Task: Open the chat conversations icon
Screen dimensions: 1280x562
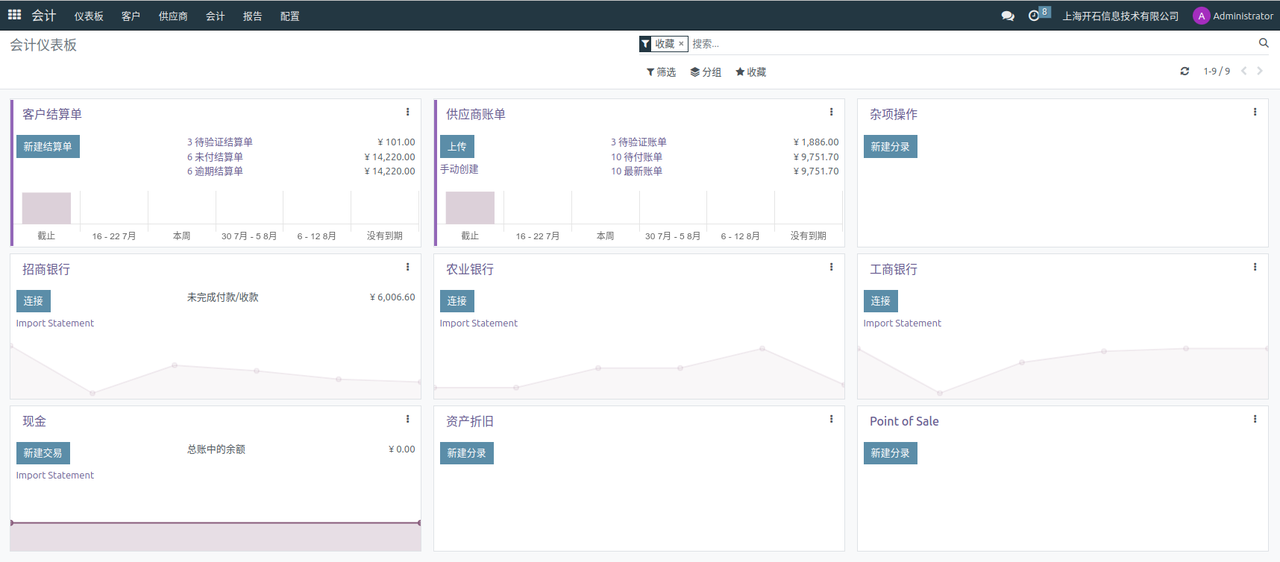Action: point(1007,16)
